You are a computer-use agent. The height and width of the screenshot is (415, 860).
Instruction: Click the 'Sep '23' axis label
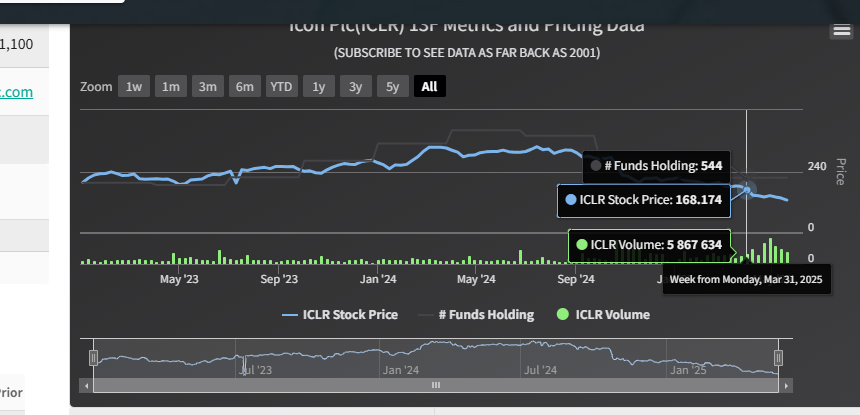(279, 280)
